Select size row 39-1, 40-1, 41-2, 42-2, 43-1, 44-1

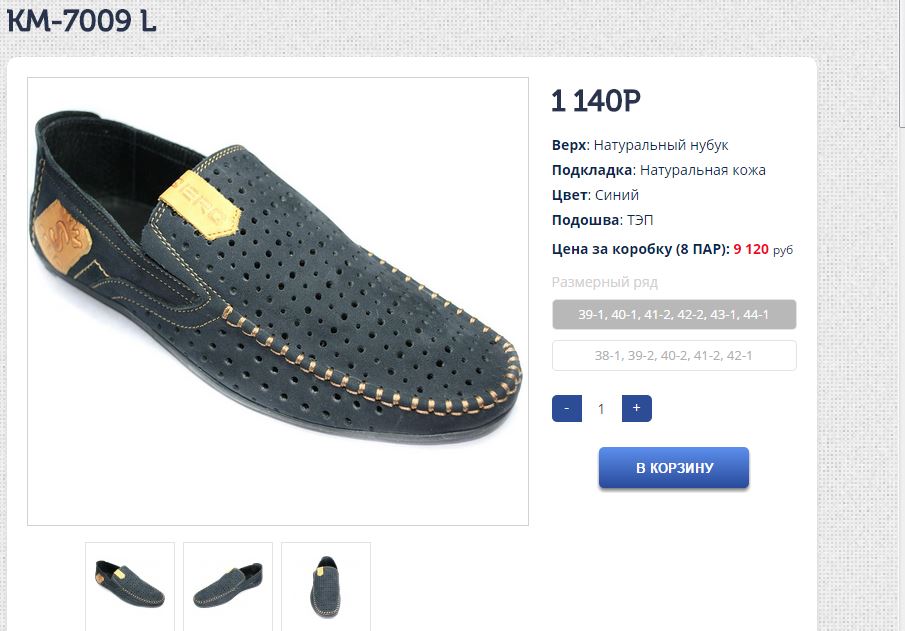[674, 315]
